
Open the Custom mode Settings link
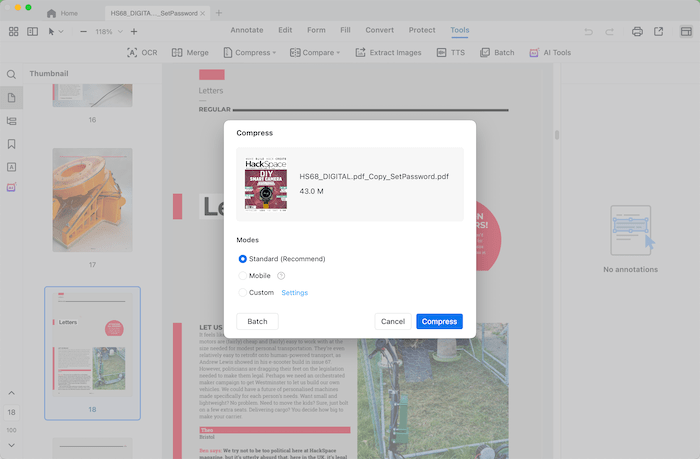[x=294, y=293]
